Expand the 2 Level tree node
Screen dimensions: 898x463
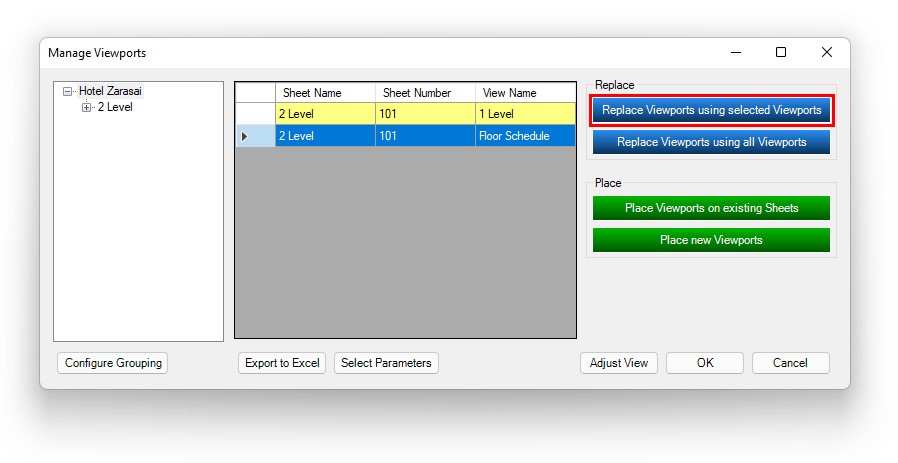tap(86, 107)
